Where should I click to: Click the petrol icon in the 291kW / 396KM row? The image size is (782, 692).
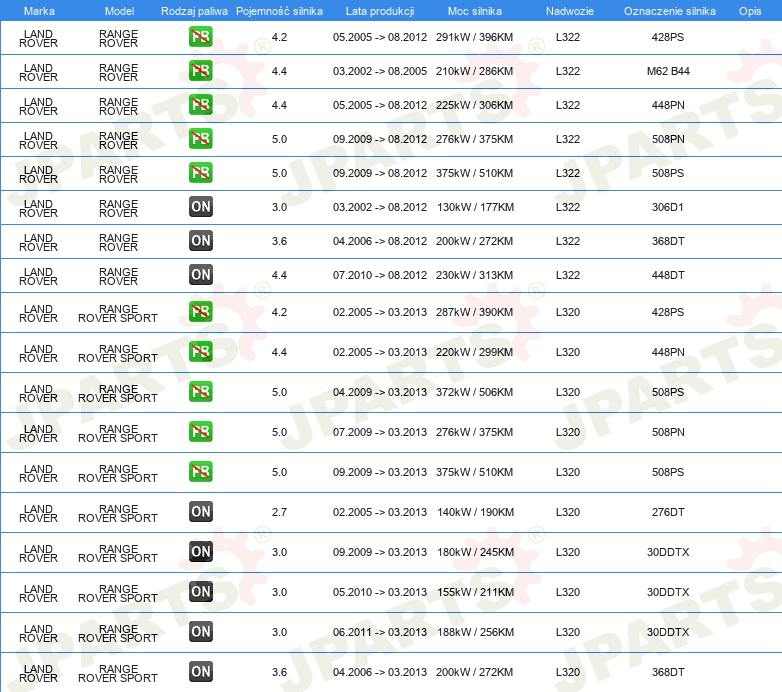(x=200, y=37)
